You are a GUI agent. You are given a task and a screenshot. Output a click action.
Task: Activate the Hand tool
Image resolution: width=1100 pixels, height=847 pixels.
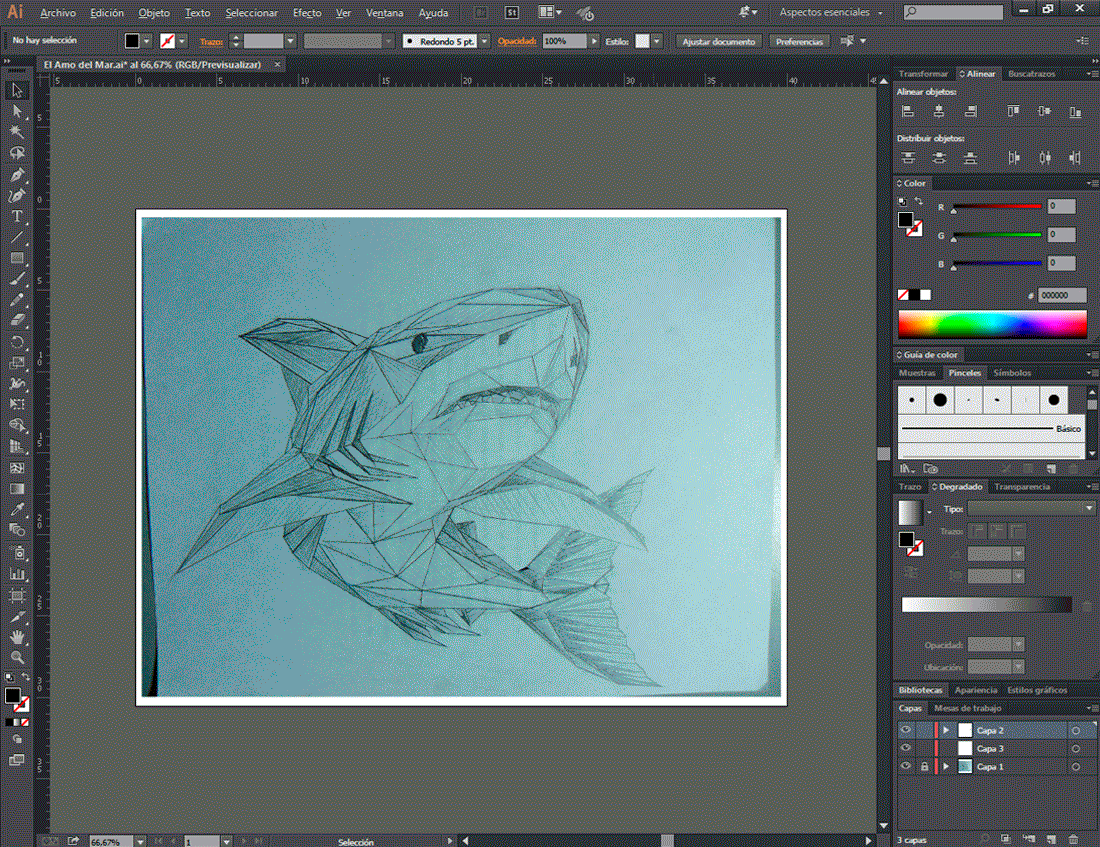coord(17,637)
